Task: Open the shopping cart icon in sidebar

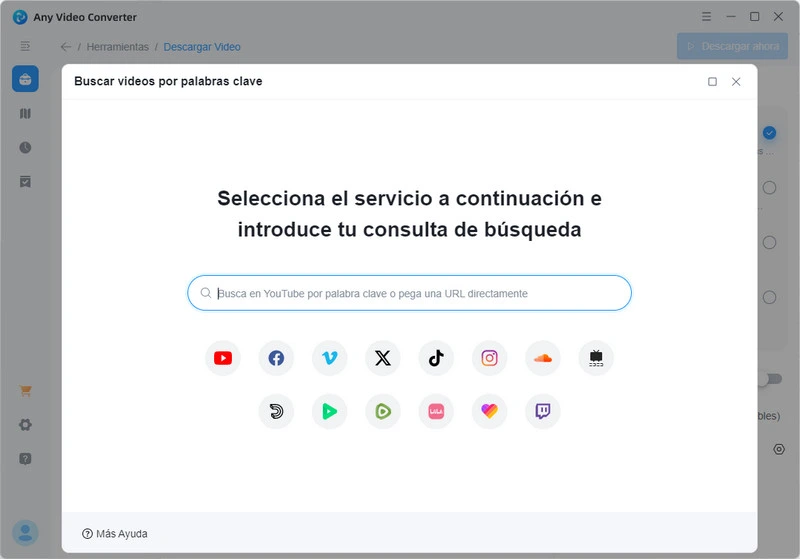Action: [x=26, y=391]
